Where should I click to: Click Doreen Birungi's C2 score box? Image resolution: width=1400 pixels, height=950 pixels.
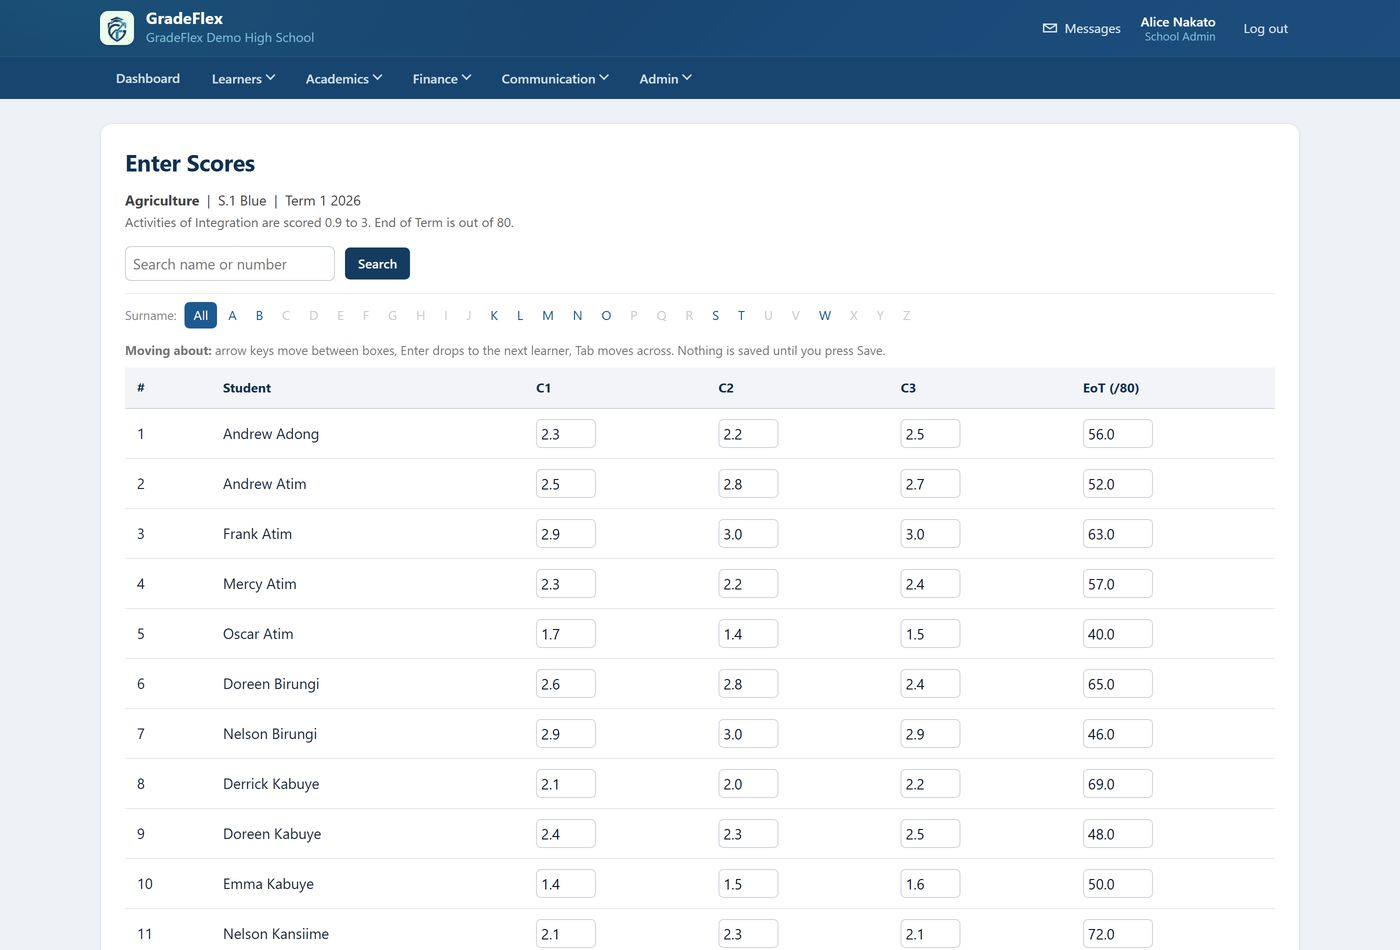[x=748, y=683]
